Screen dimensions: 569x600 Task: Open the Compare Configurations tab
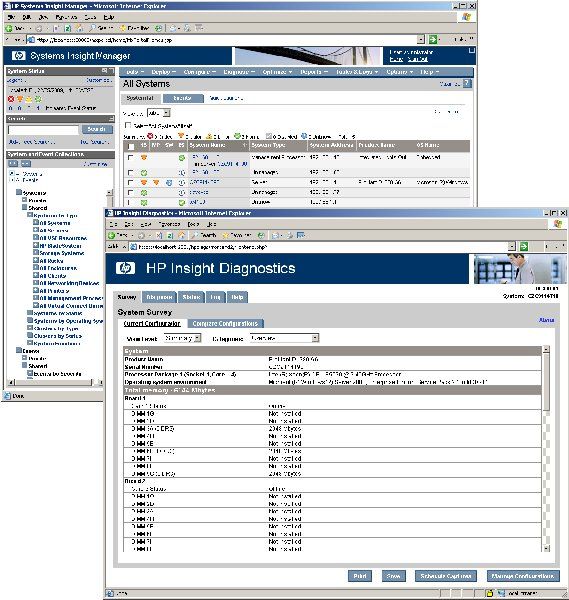click(x=225, y=324)
